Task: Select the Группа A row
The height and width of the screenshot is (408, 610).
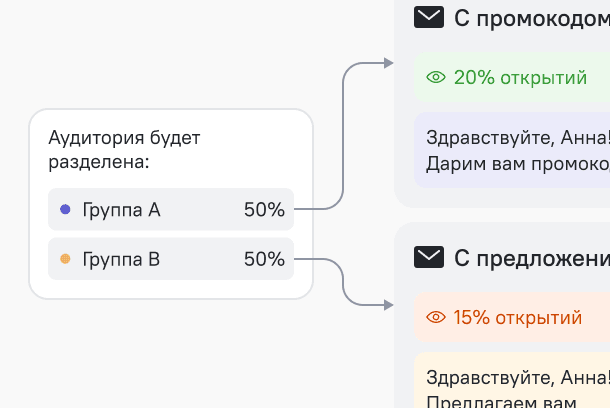Action: coord(171,210)
